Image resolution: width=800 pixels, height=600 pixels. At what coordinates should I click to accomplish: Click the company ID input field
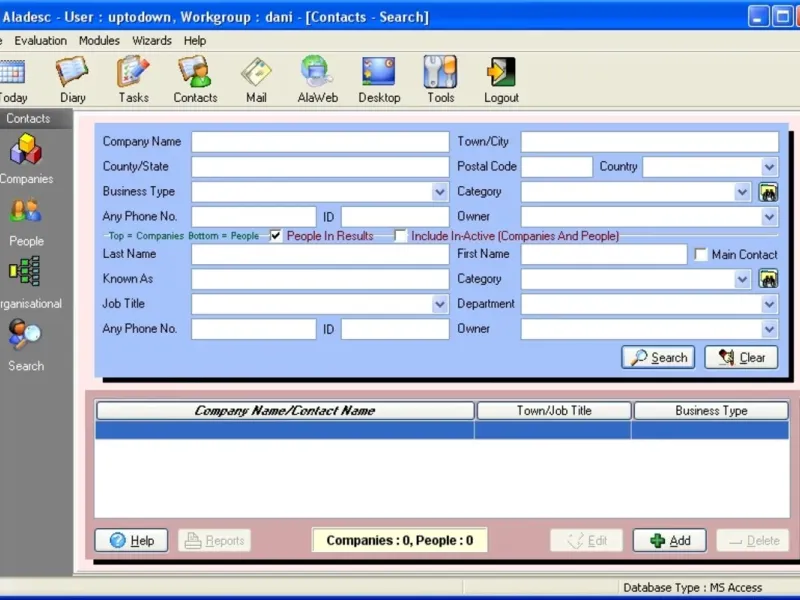pyautogui.click(x=395, y=217)
